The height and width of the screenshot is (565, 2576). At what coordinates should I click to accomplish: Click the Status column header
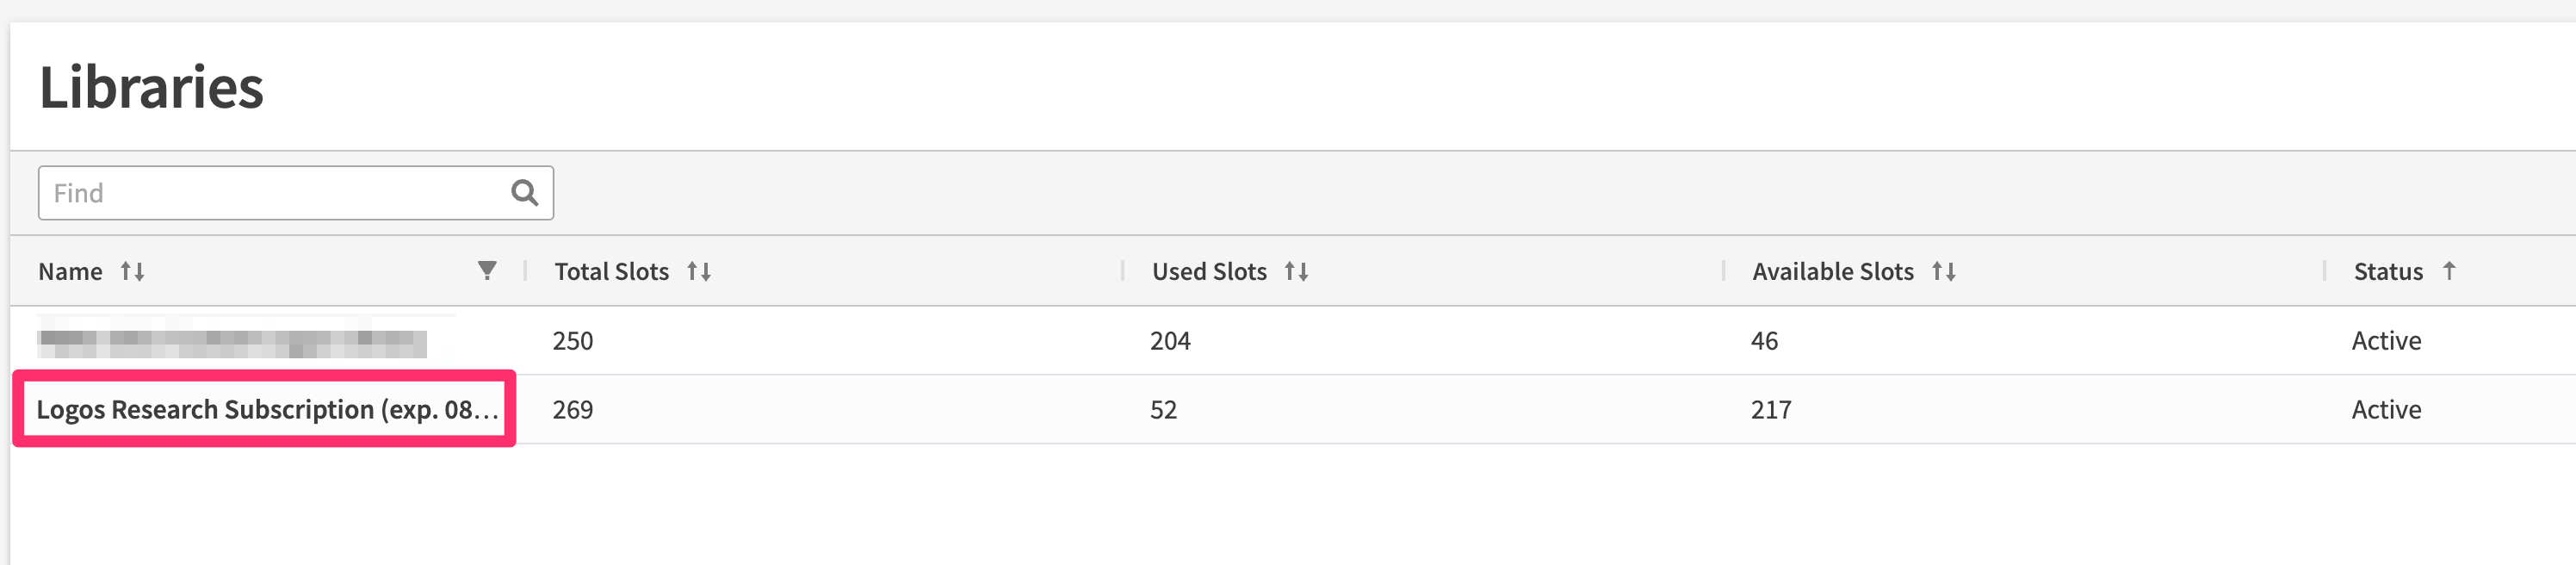pos(2388,271)
